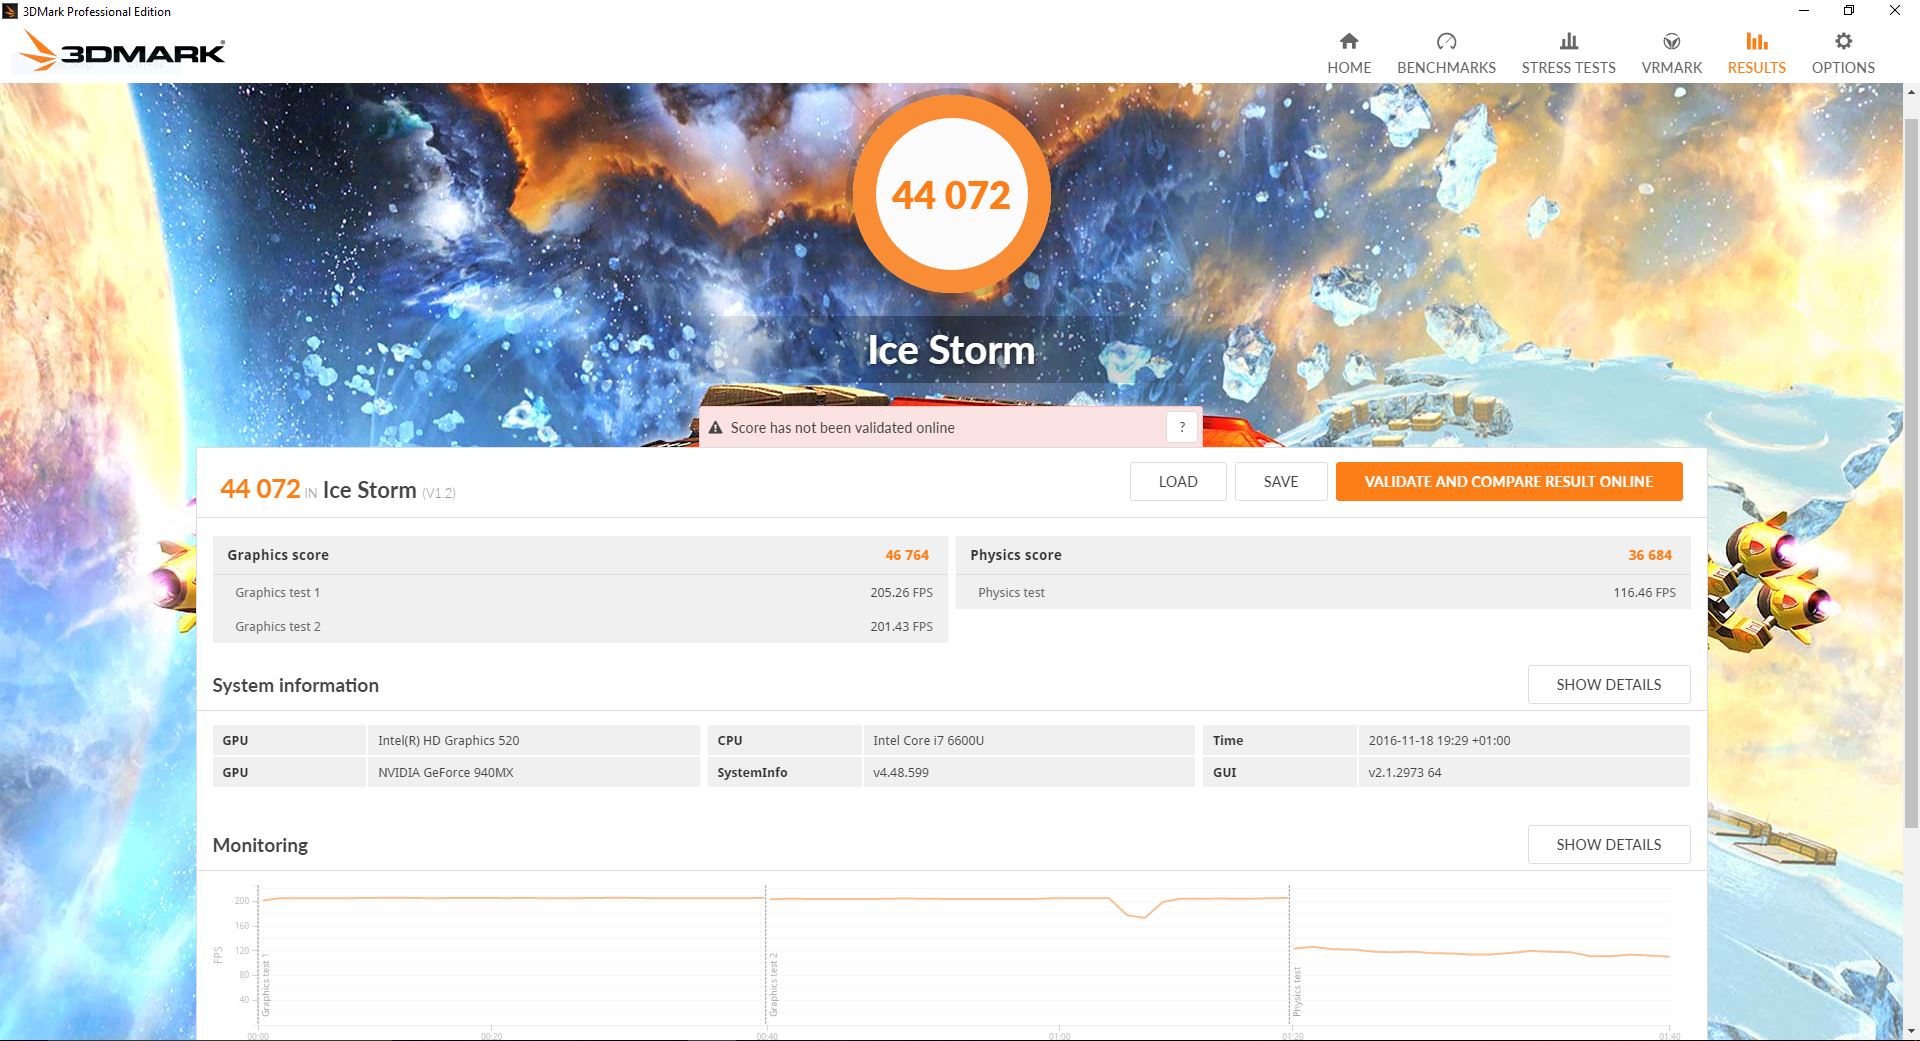This screenshot has width=1920, height=1041.
Task: Select Graphics test 2 row label
Action: (x=278, y=627)
